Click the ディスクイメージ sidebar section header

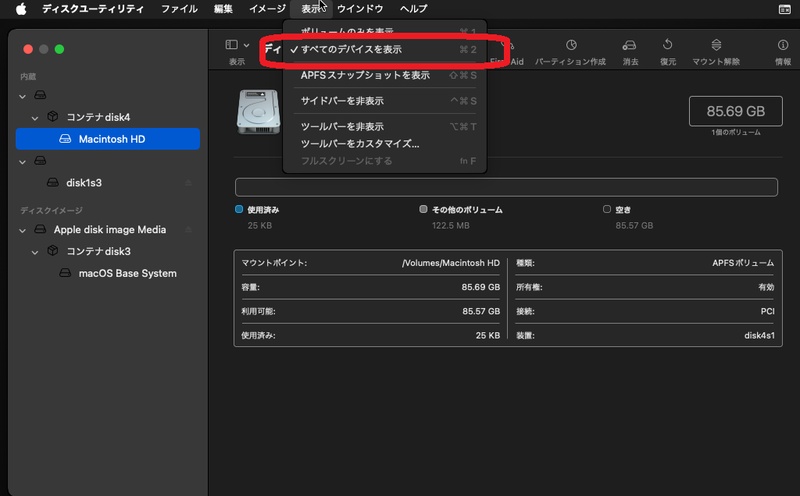51,210
